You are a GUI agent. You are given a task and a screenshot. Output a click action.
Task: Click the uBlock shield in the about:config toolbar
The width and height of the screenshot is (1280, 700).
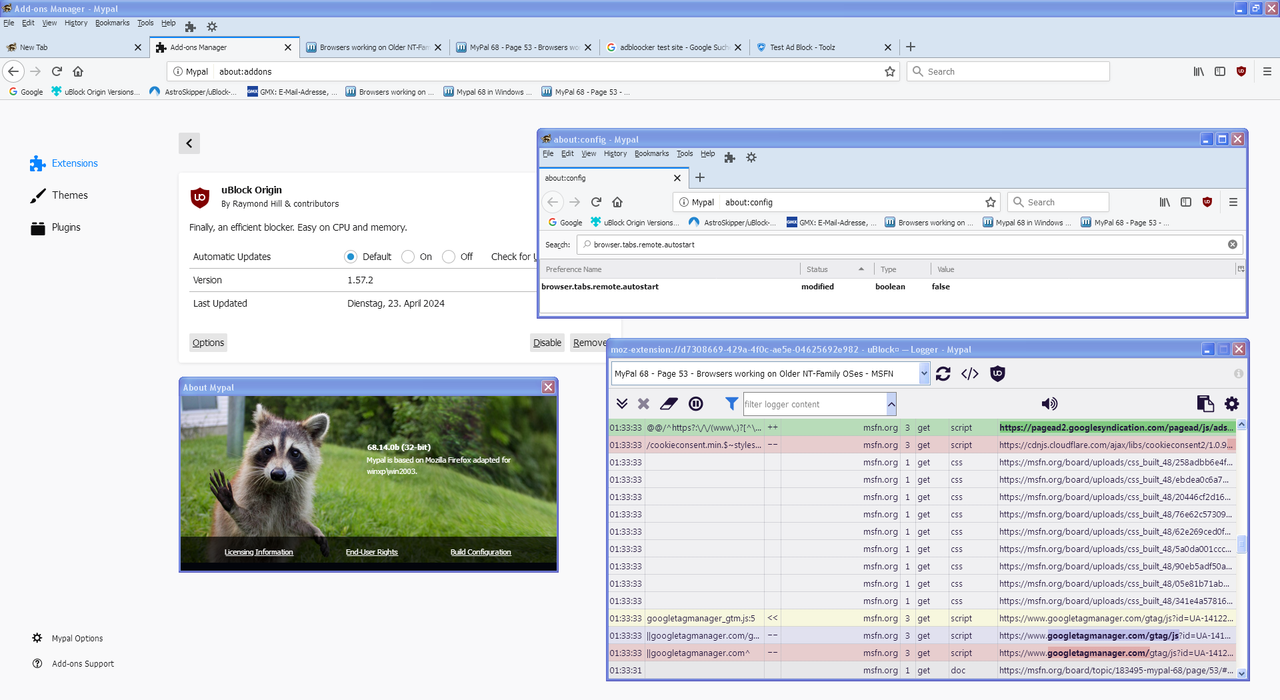(x=1207, y=202)
